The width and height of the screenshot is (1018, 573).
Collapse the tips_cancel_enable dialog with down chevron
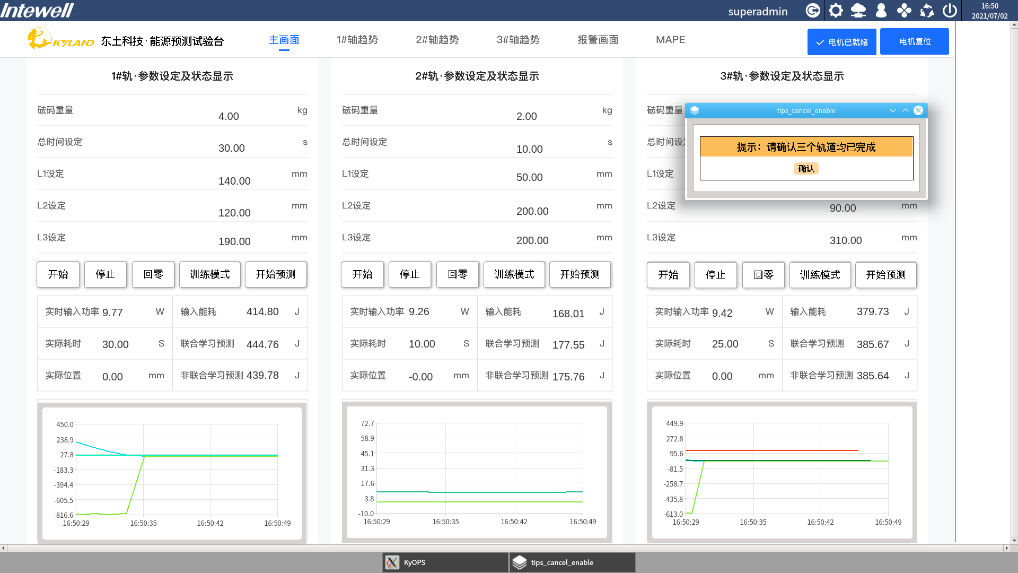click(893, 110)
